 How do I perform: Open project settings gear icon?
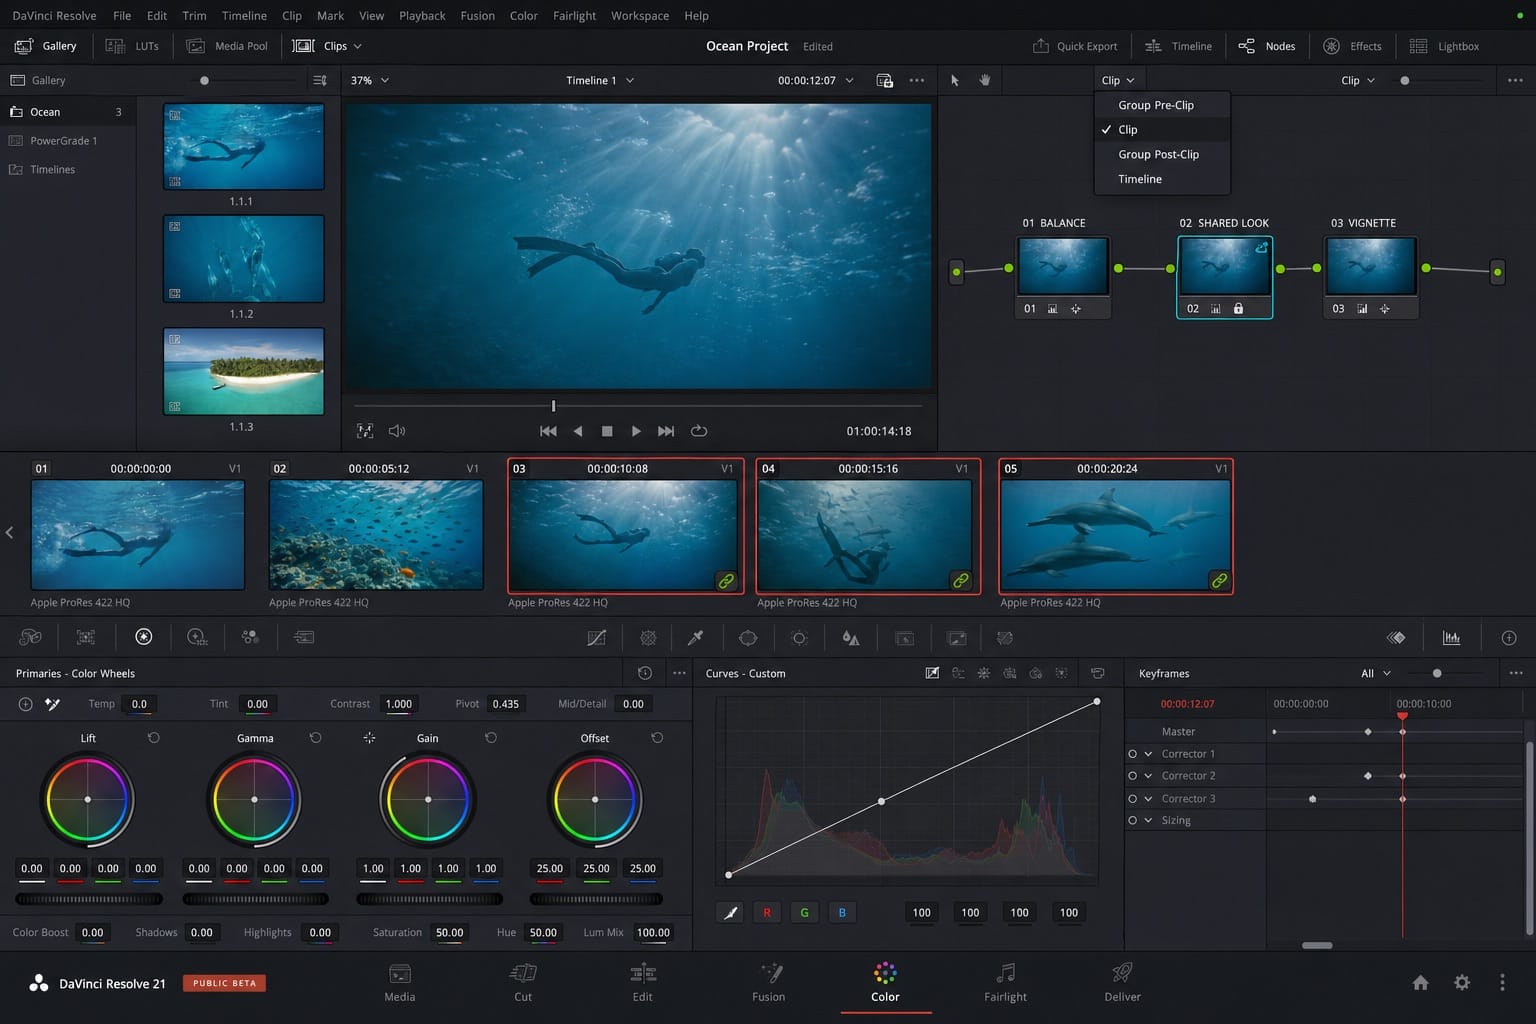(x=1462, y=983)
